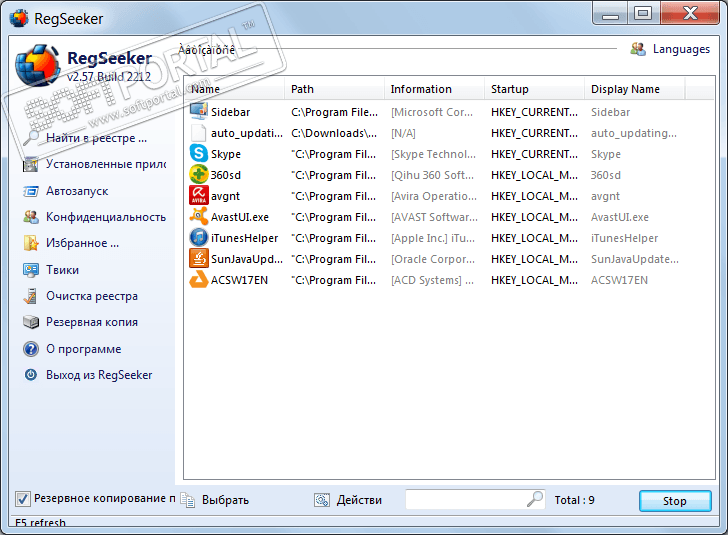The width and height of the screenshot is (728, 535).
Task: Toggle the Резервное копирование checkbox
Action: coord(23,499)
